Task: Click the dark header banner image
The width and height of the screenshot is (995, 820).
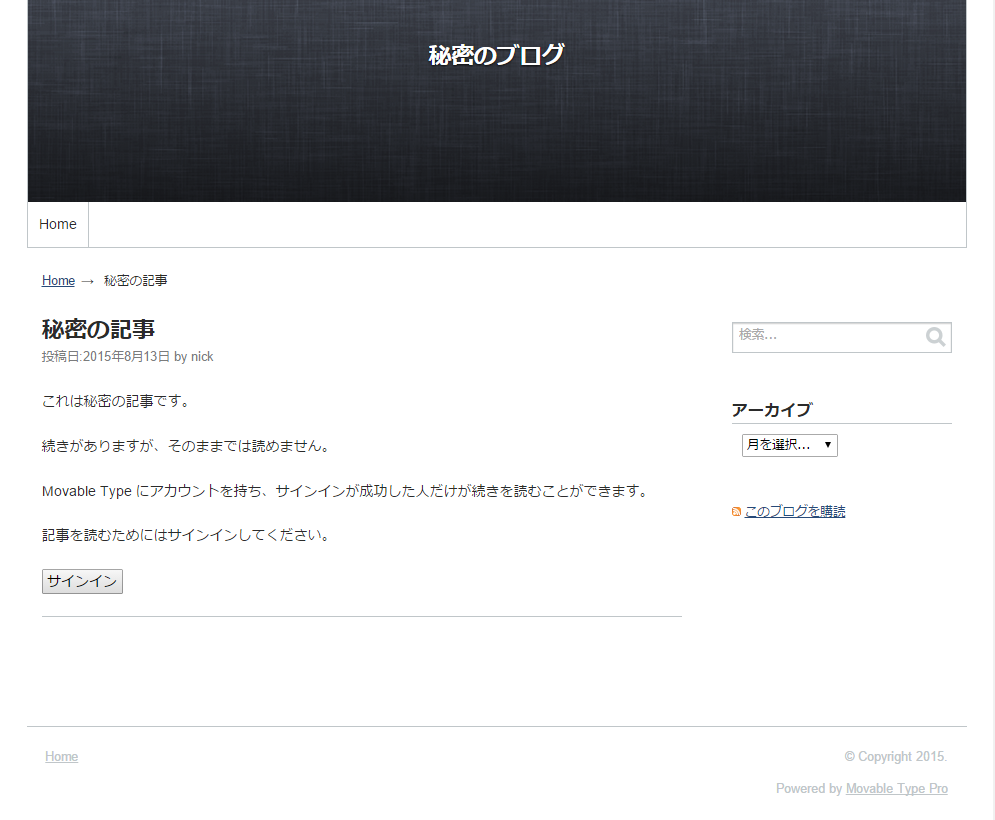Action: (x=497, y=127)
